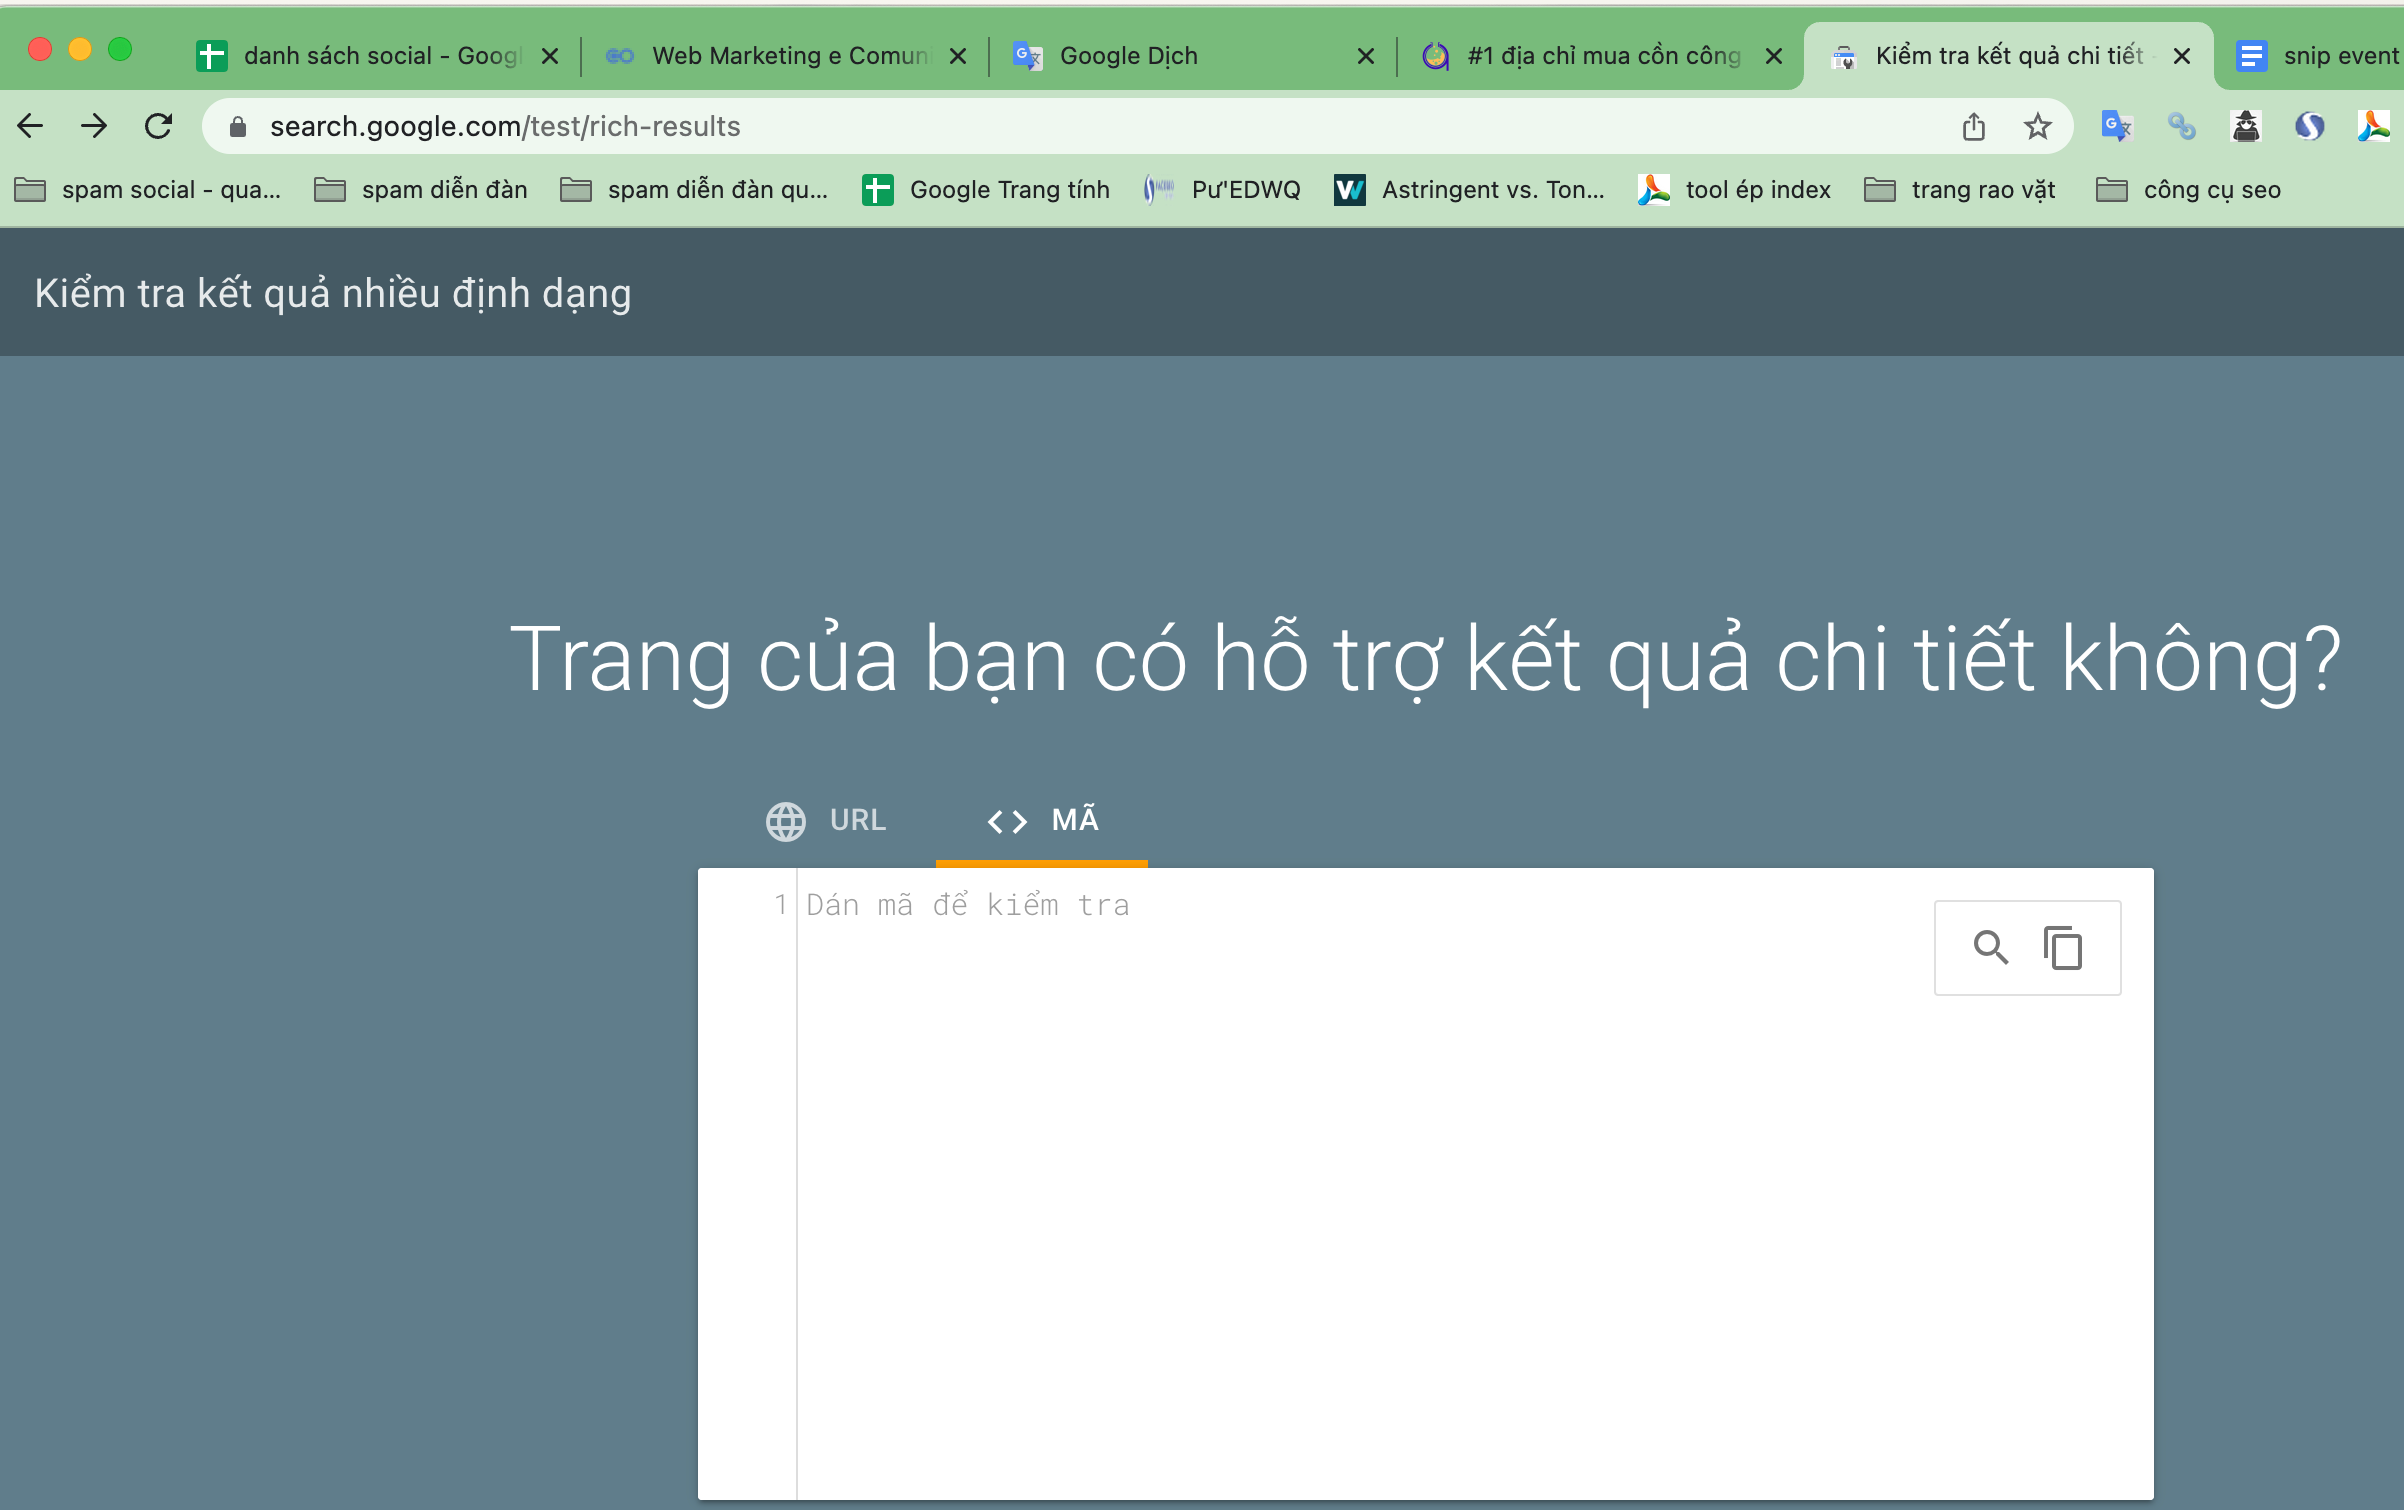
Task: Close the danh sách social tab
Action: [x=550, y=56]
